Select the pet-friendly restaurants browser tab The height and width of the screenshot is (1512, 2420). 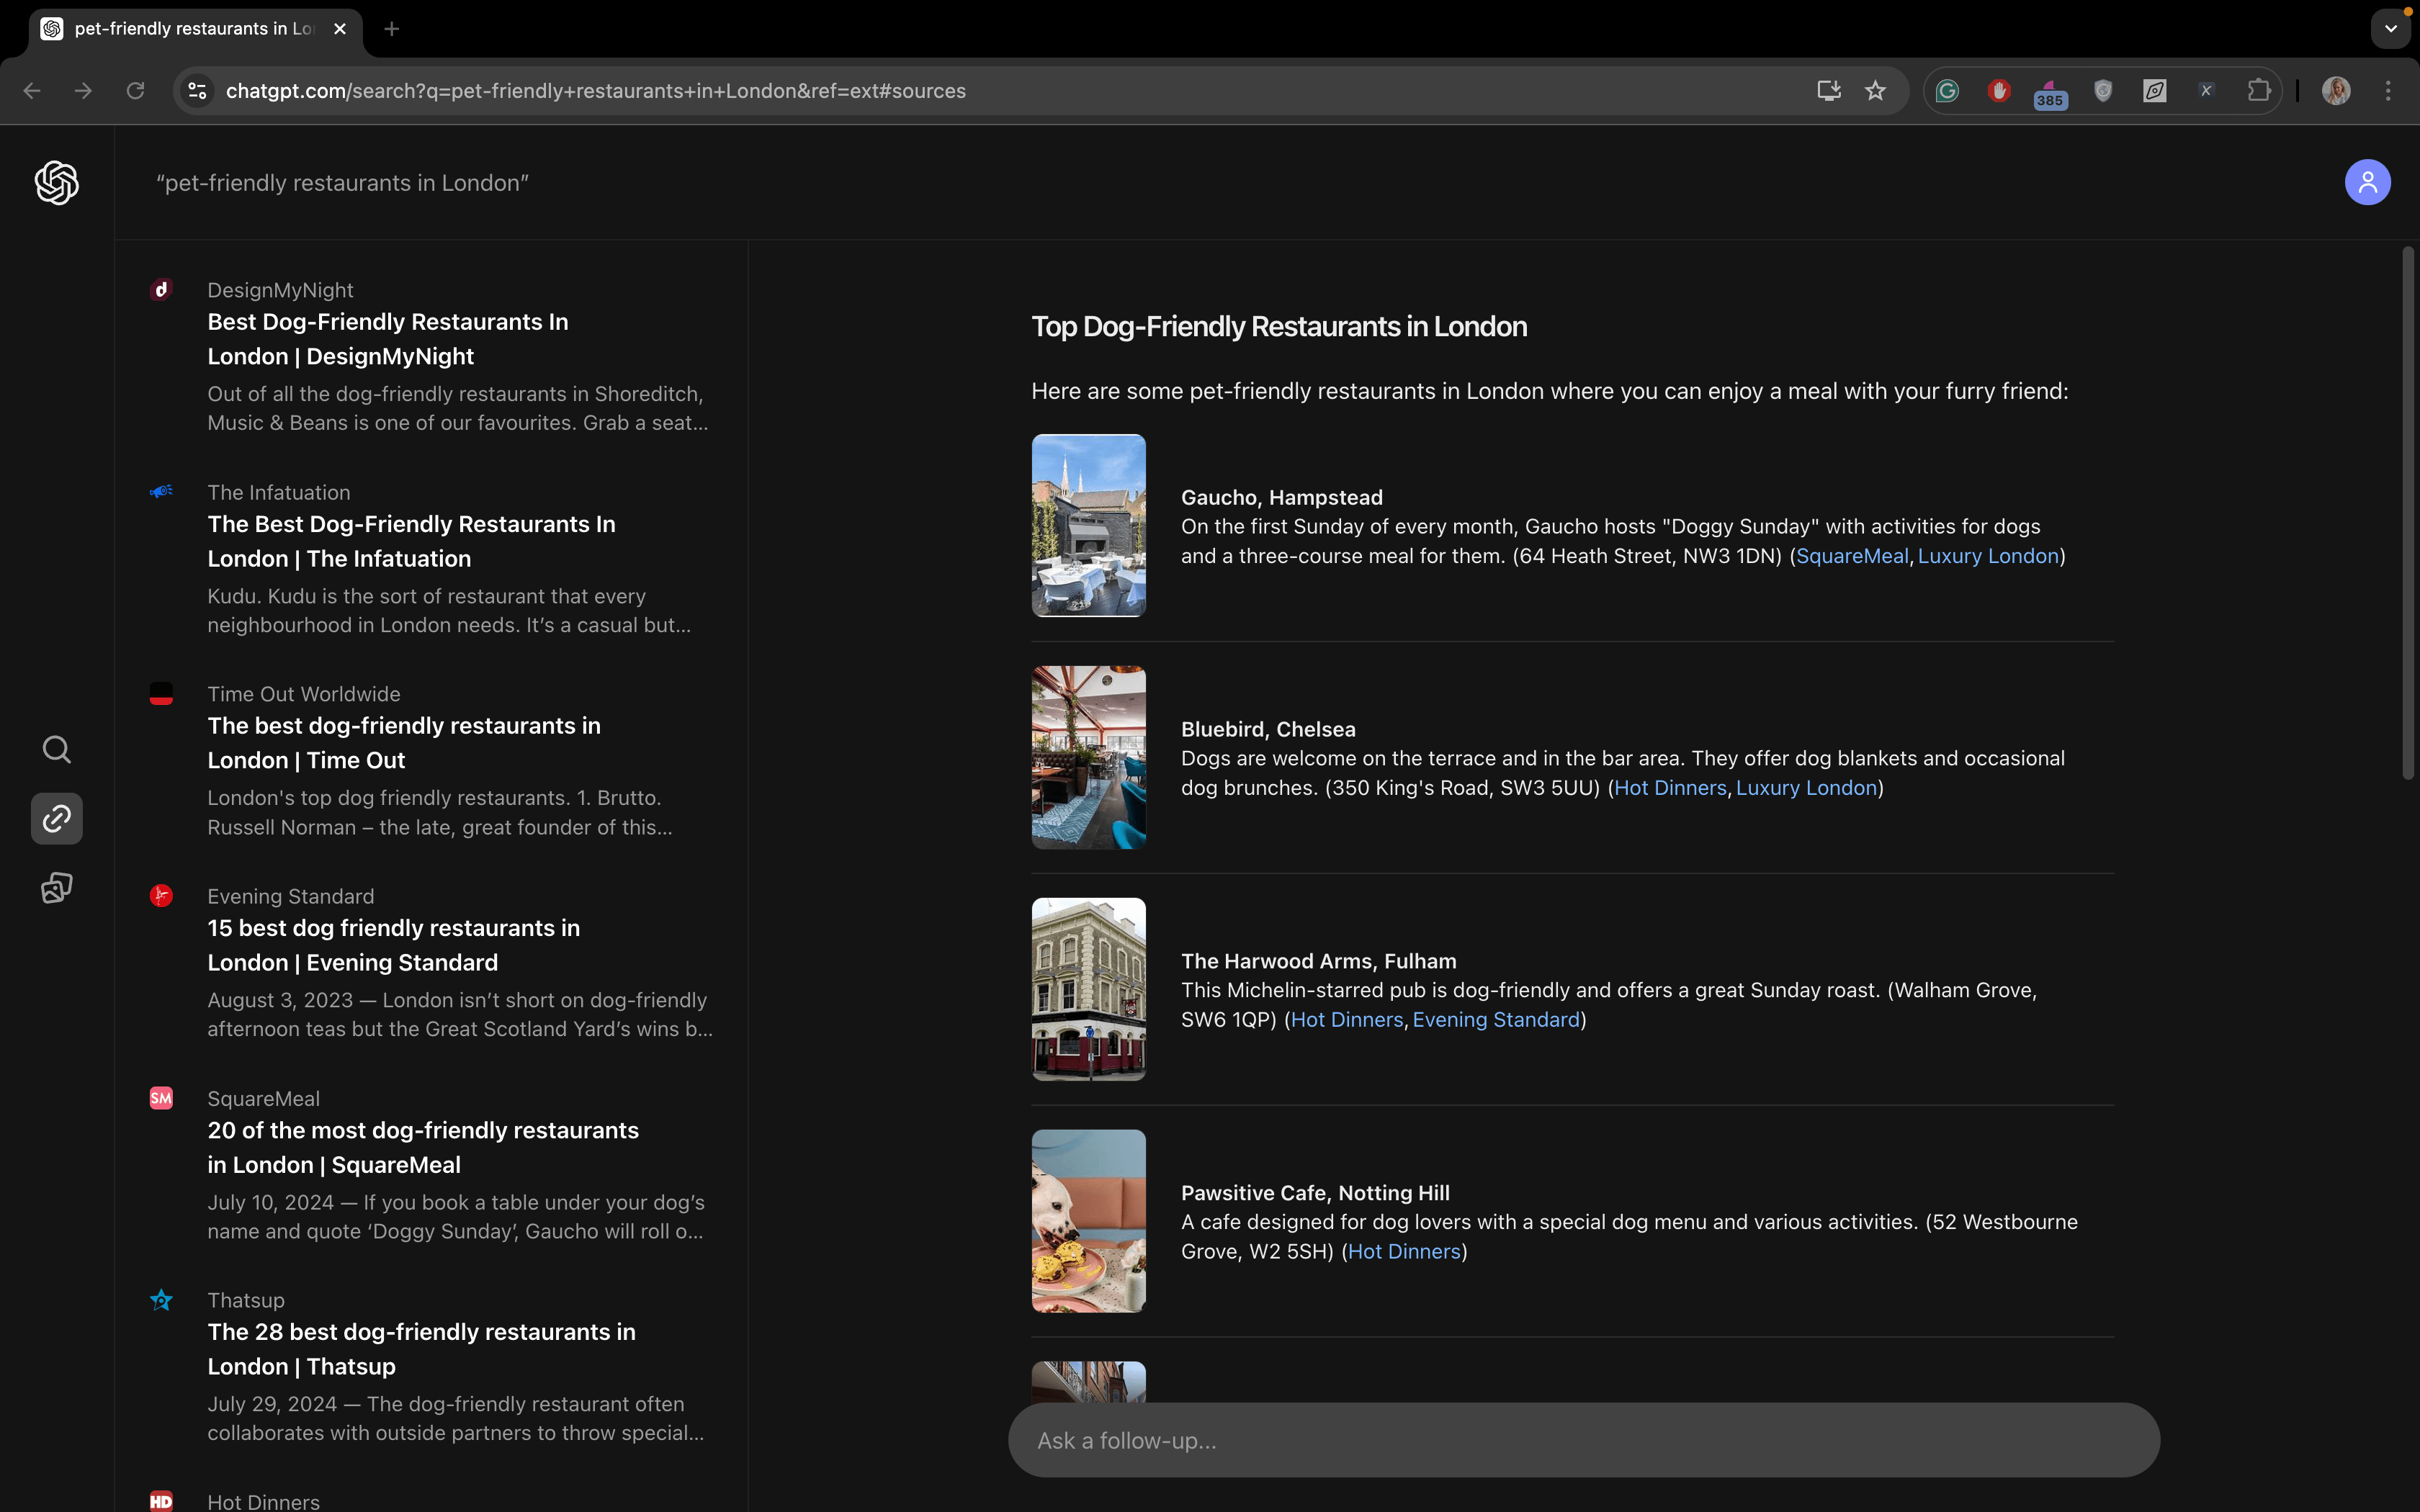[195, 29]
